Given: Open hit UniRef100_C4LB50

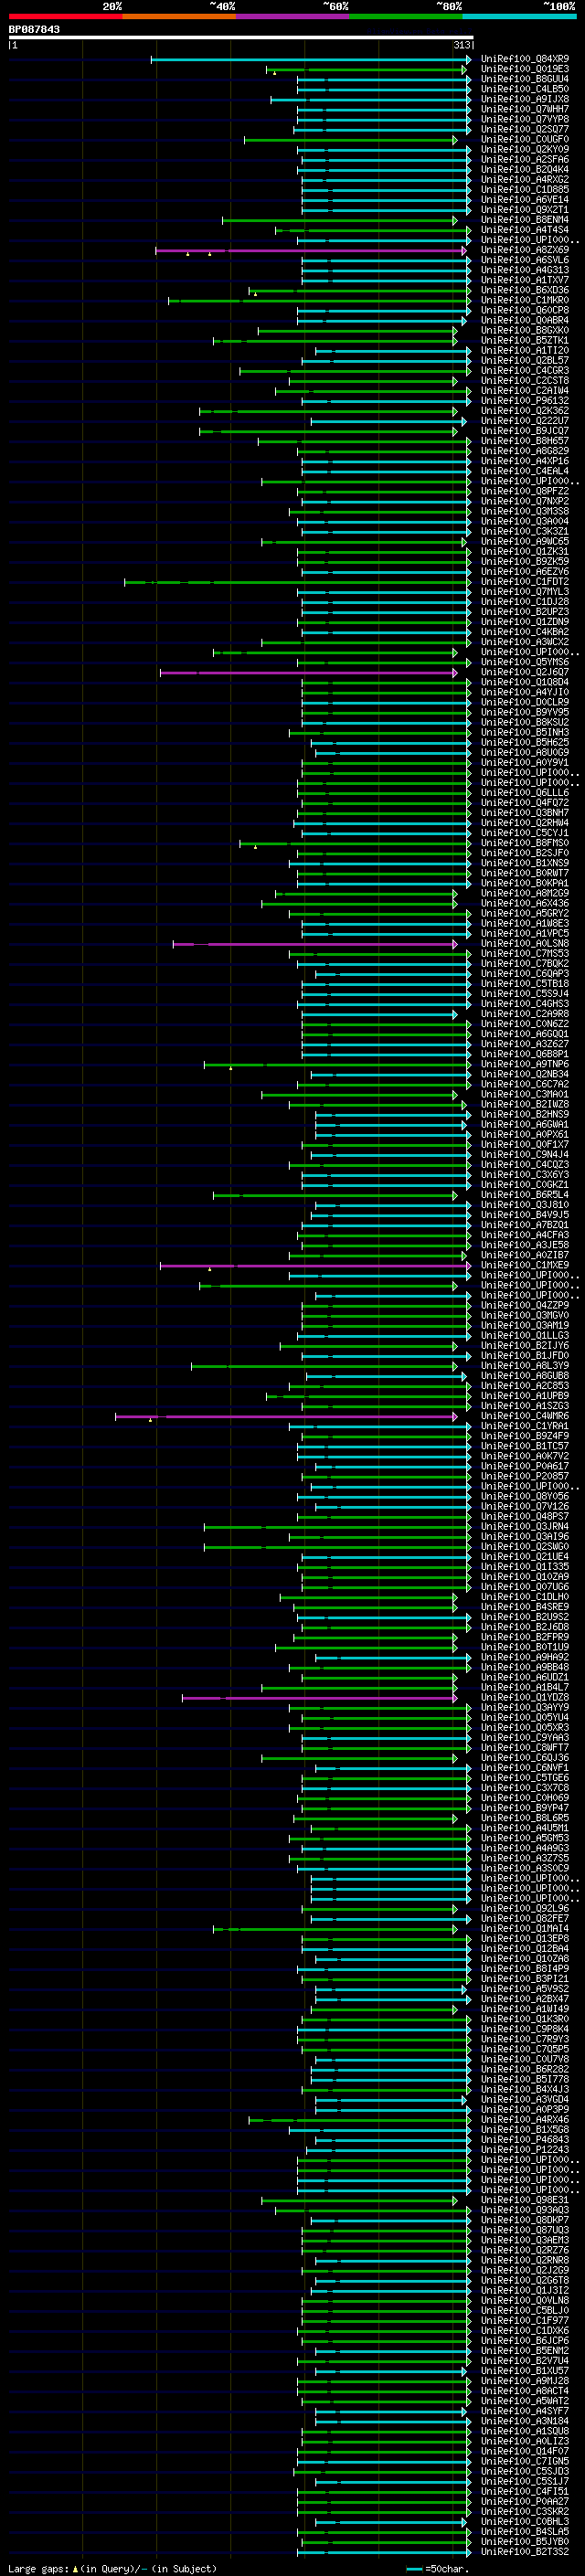Looking at the screenshot, I should pos(524,89).
